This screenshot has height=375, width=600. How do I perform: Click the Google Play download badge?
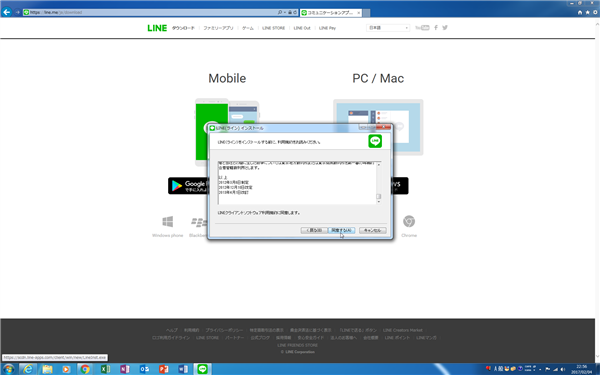point(188,186)
